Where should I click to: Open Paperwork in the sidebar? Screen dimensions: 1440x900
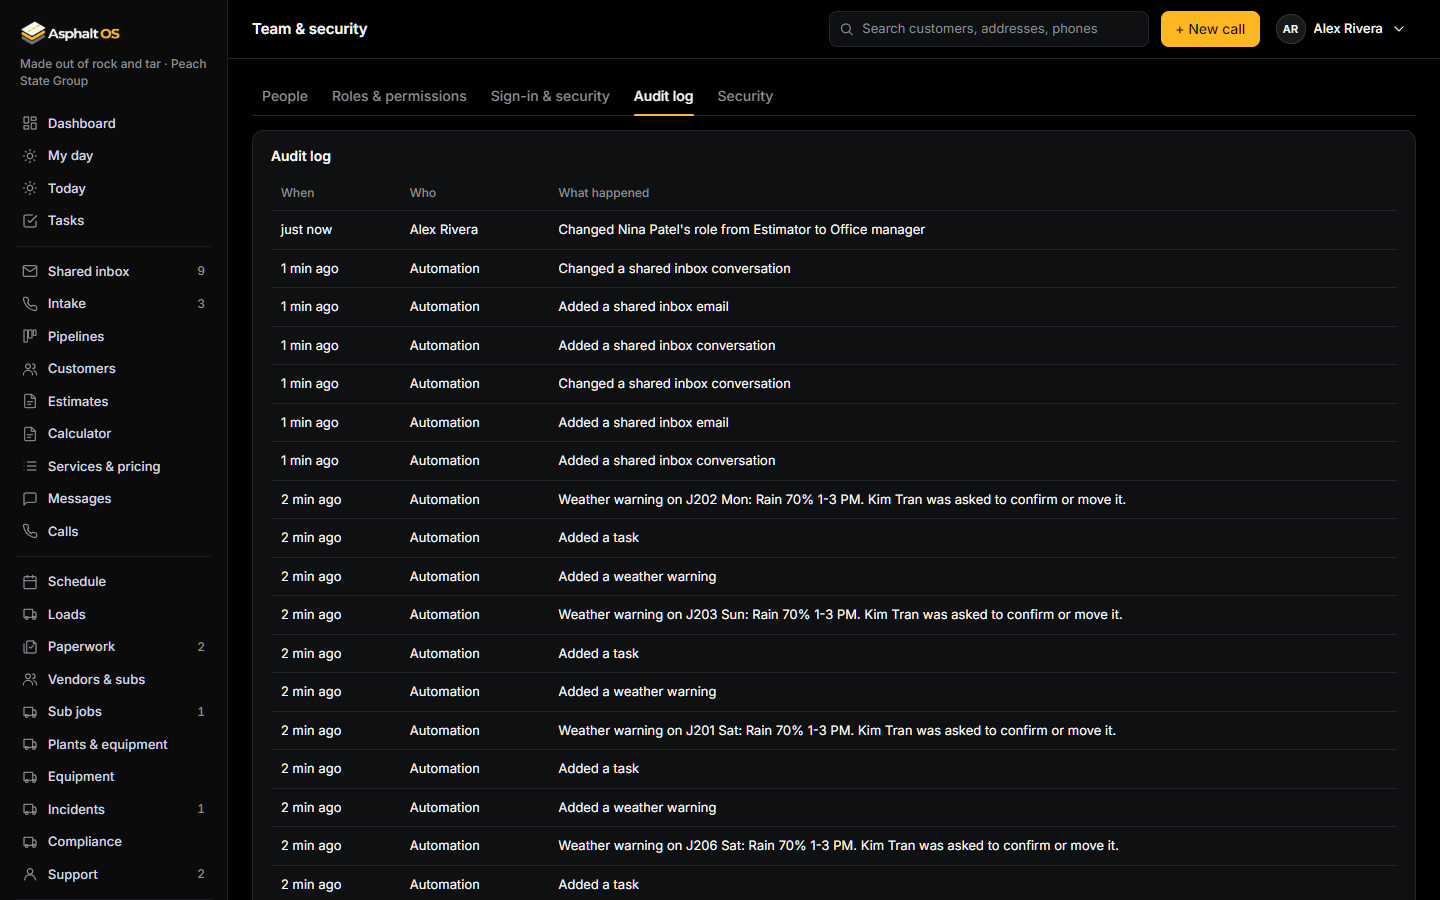115,647
